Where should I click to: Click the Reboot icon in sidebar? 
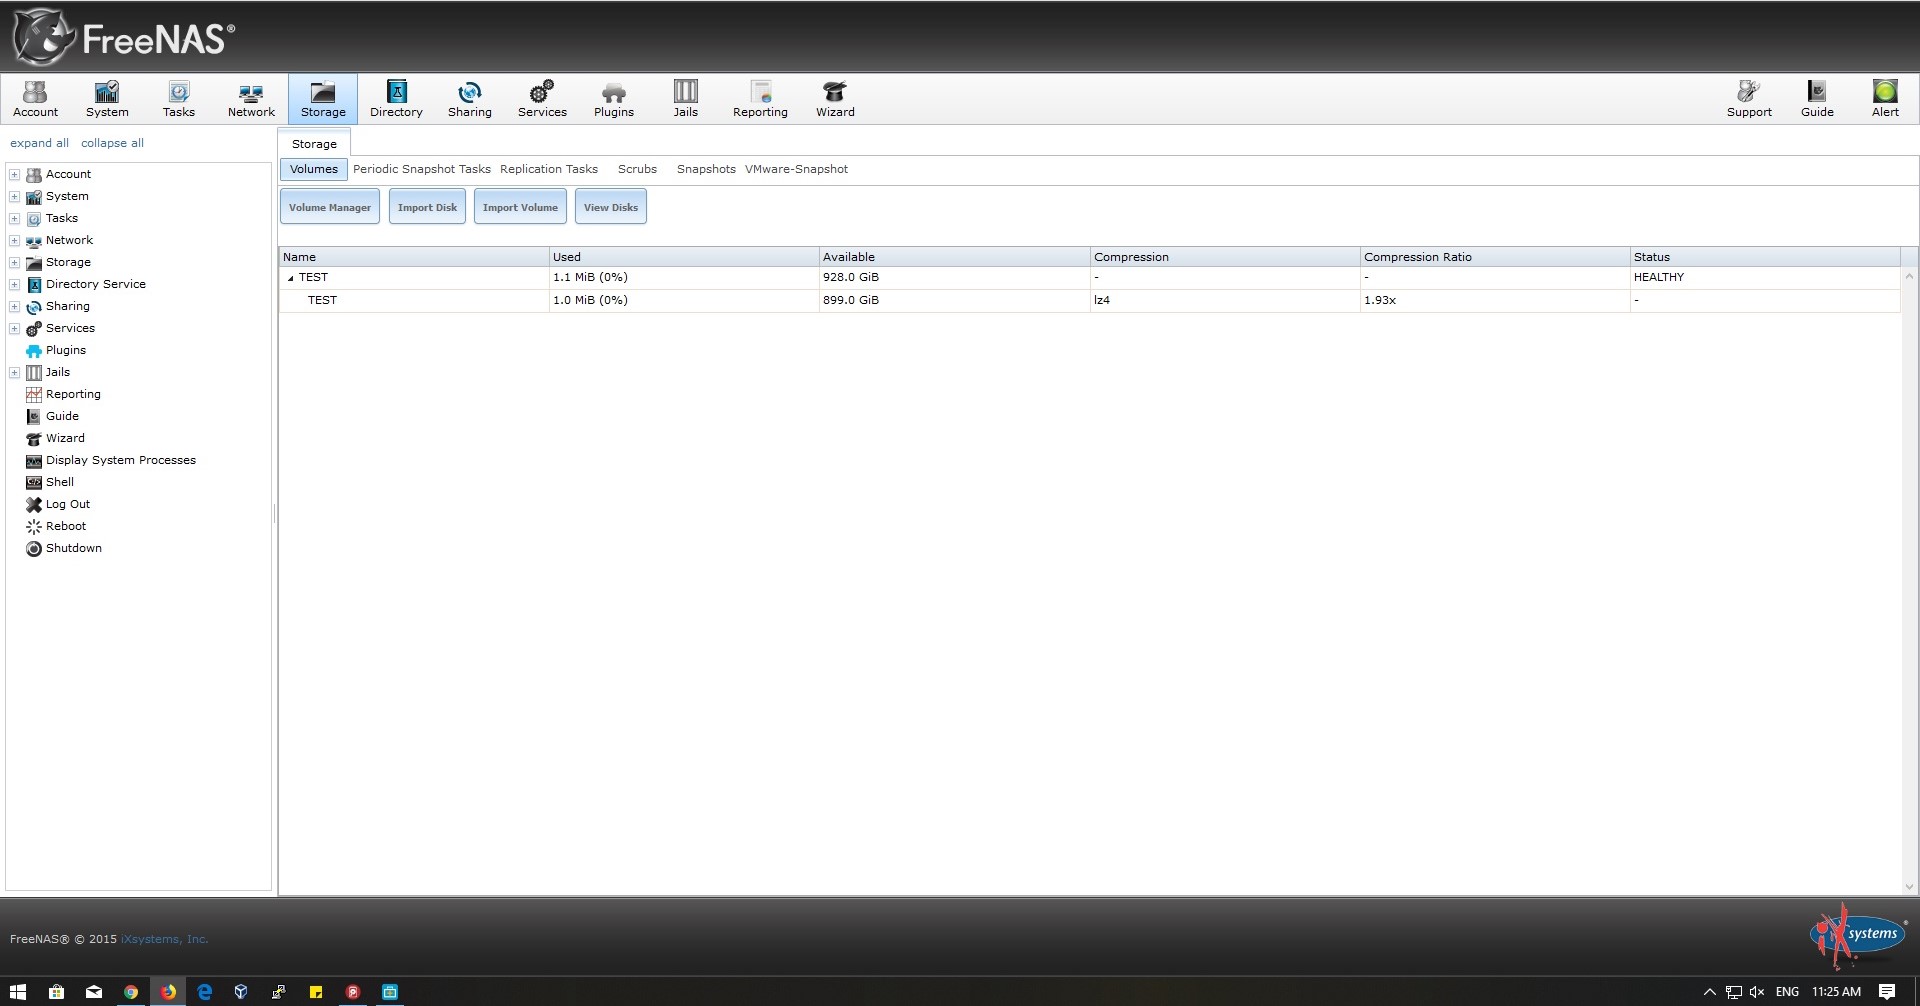[x=34, y=526]
